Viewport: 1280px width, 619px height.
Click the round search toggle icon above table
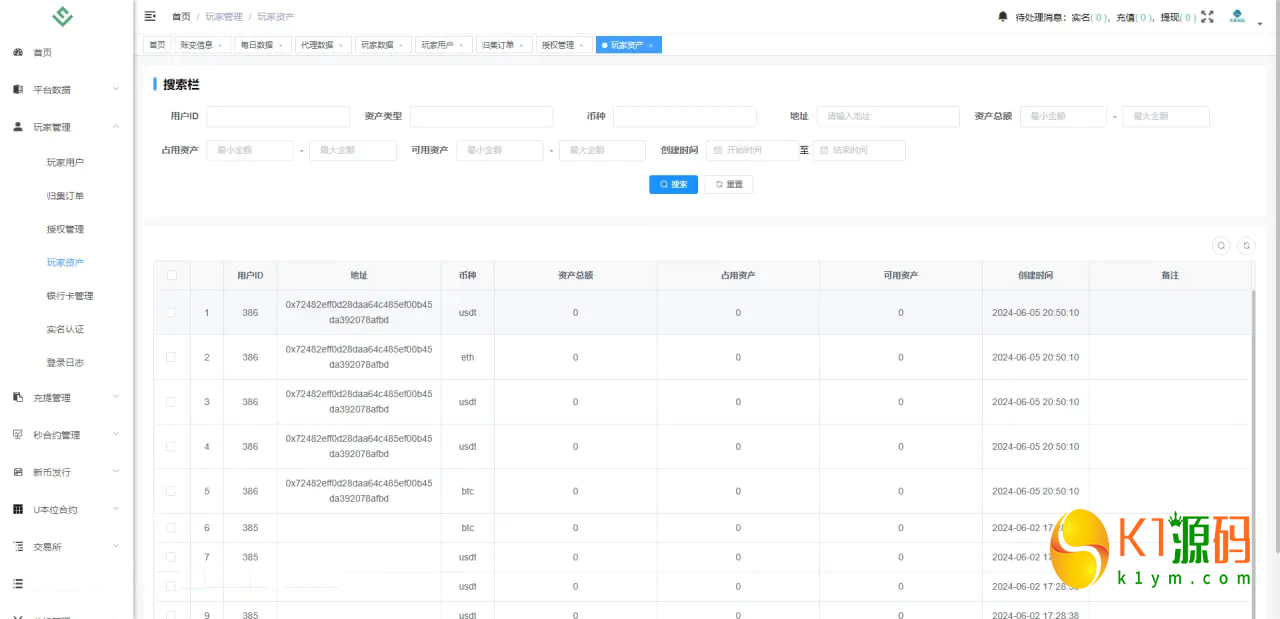pos(1220,245)
